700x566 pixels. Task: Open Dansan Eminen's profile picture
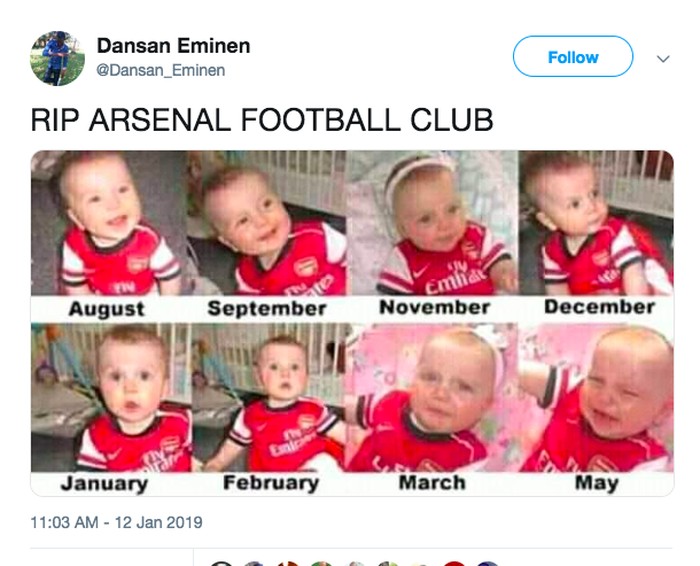pos(57,58)
